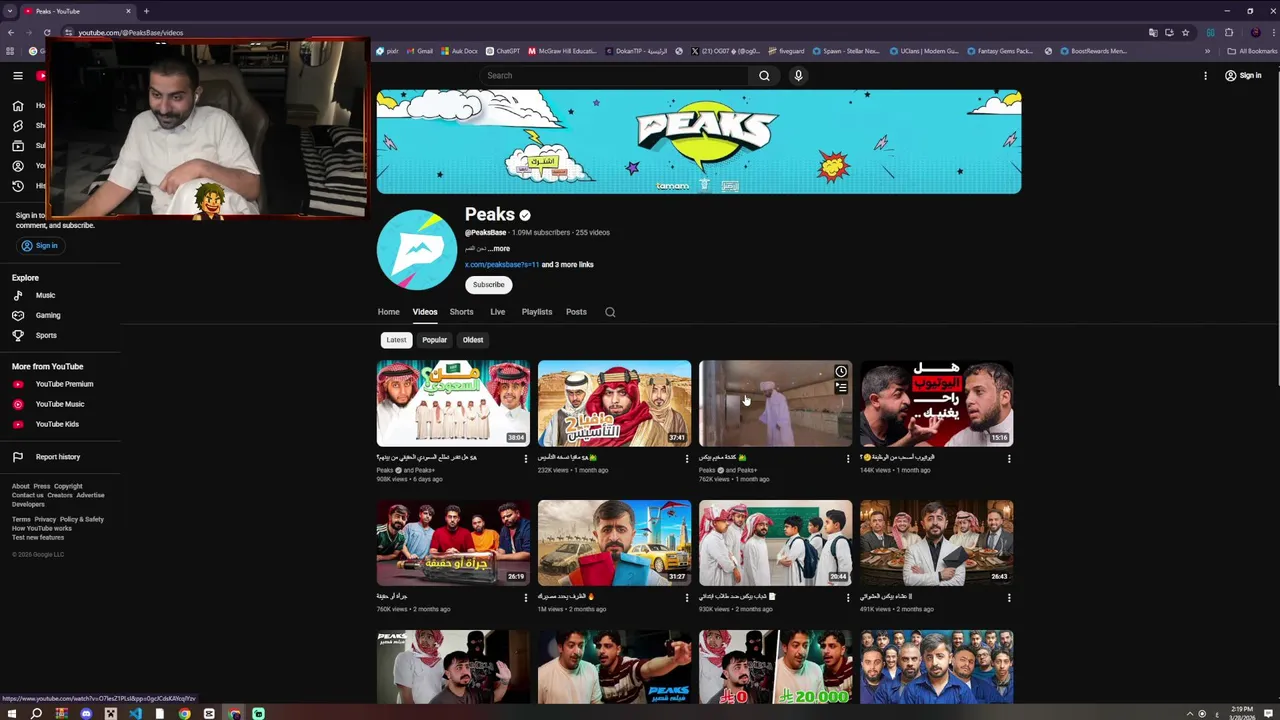Open the Music explore icon in sidebar
1280x720 pixels.
(x=18, y=295)
